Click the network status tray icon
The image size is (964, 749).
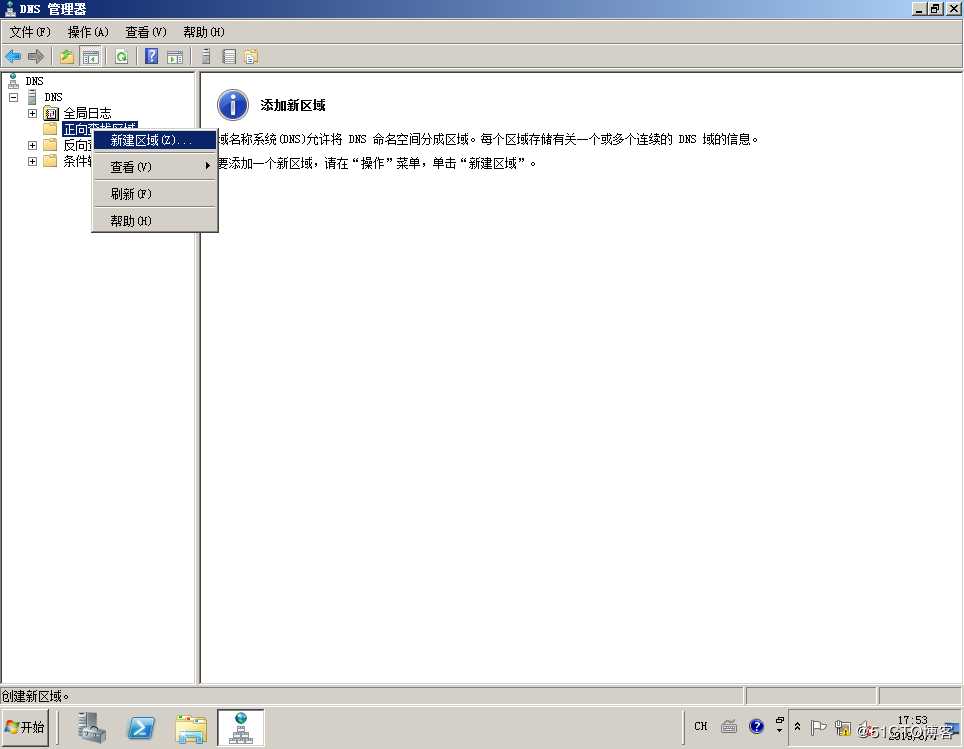pyautogui.click(x=843, y=728)
